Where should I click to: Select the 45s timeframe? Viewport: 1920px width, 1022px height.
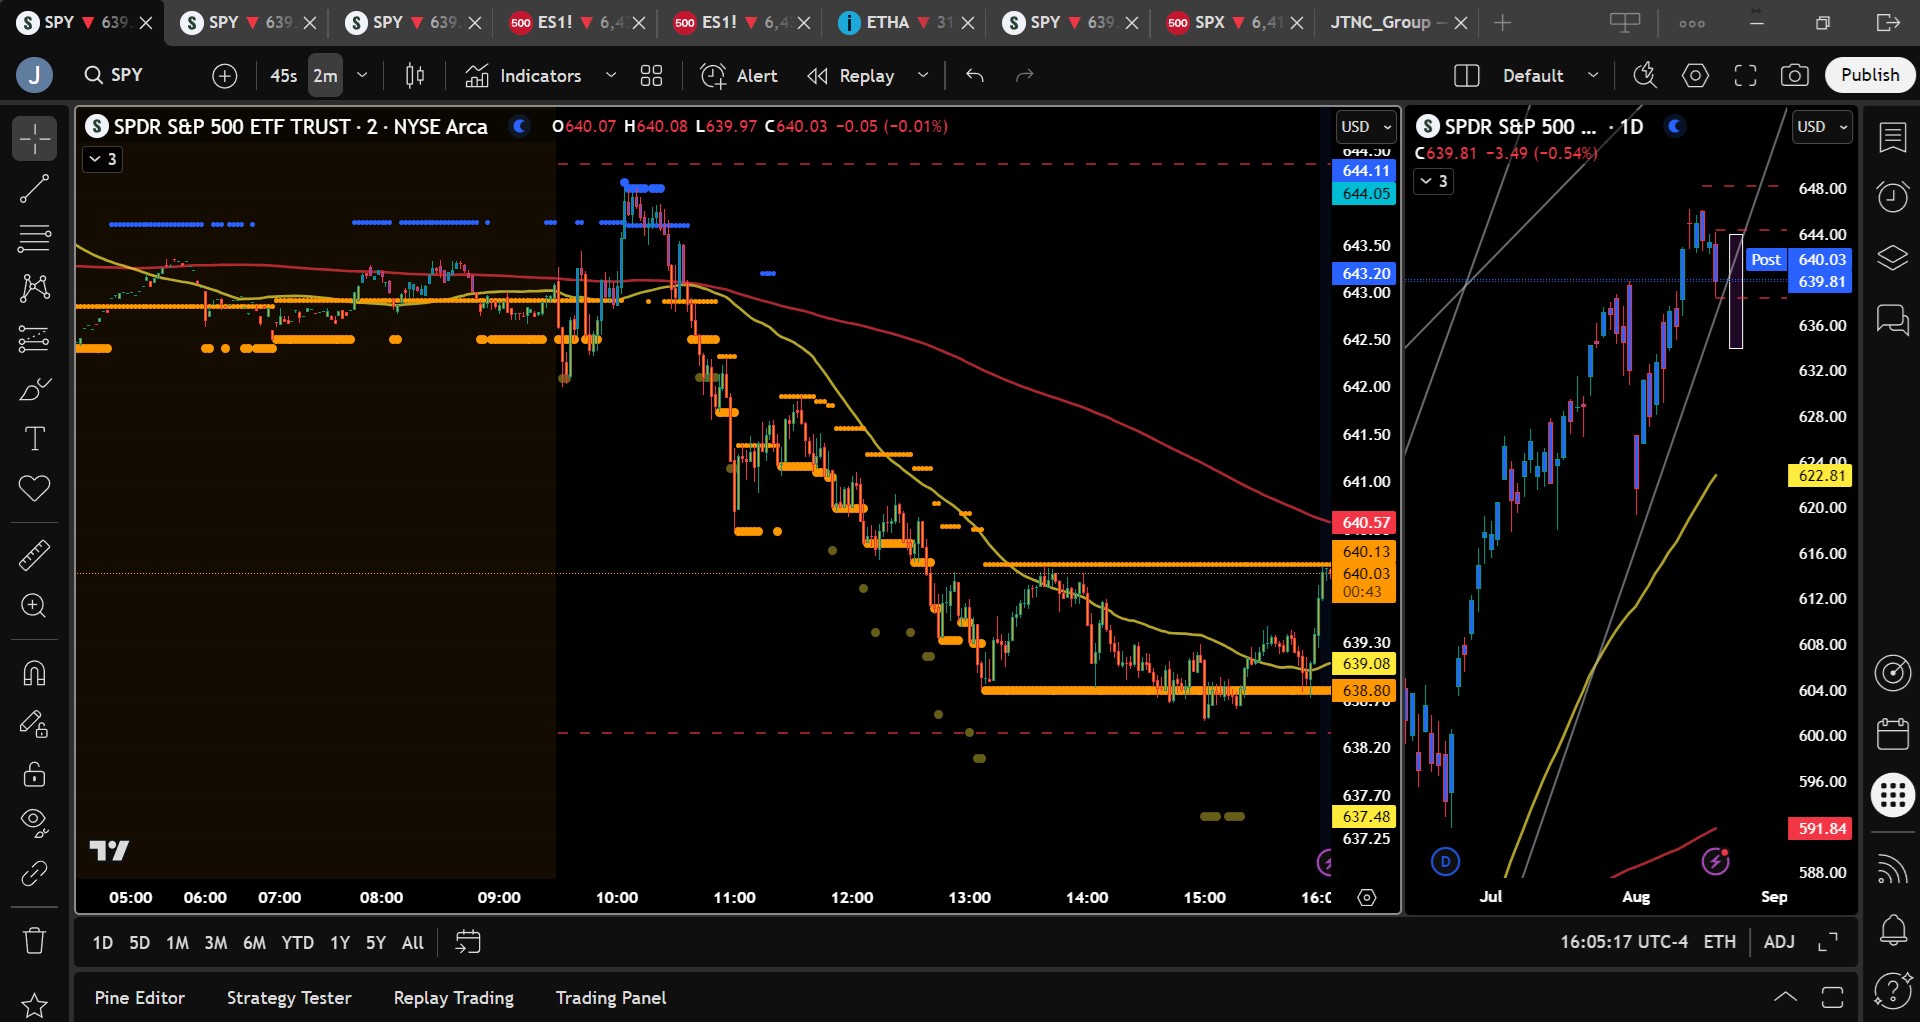point(284,75)
